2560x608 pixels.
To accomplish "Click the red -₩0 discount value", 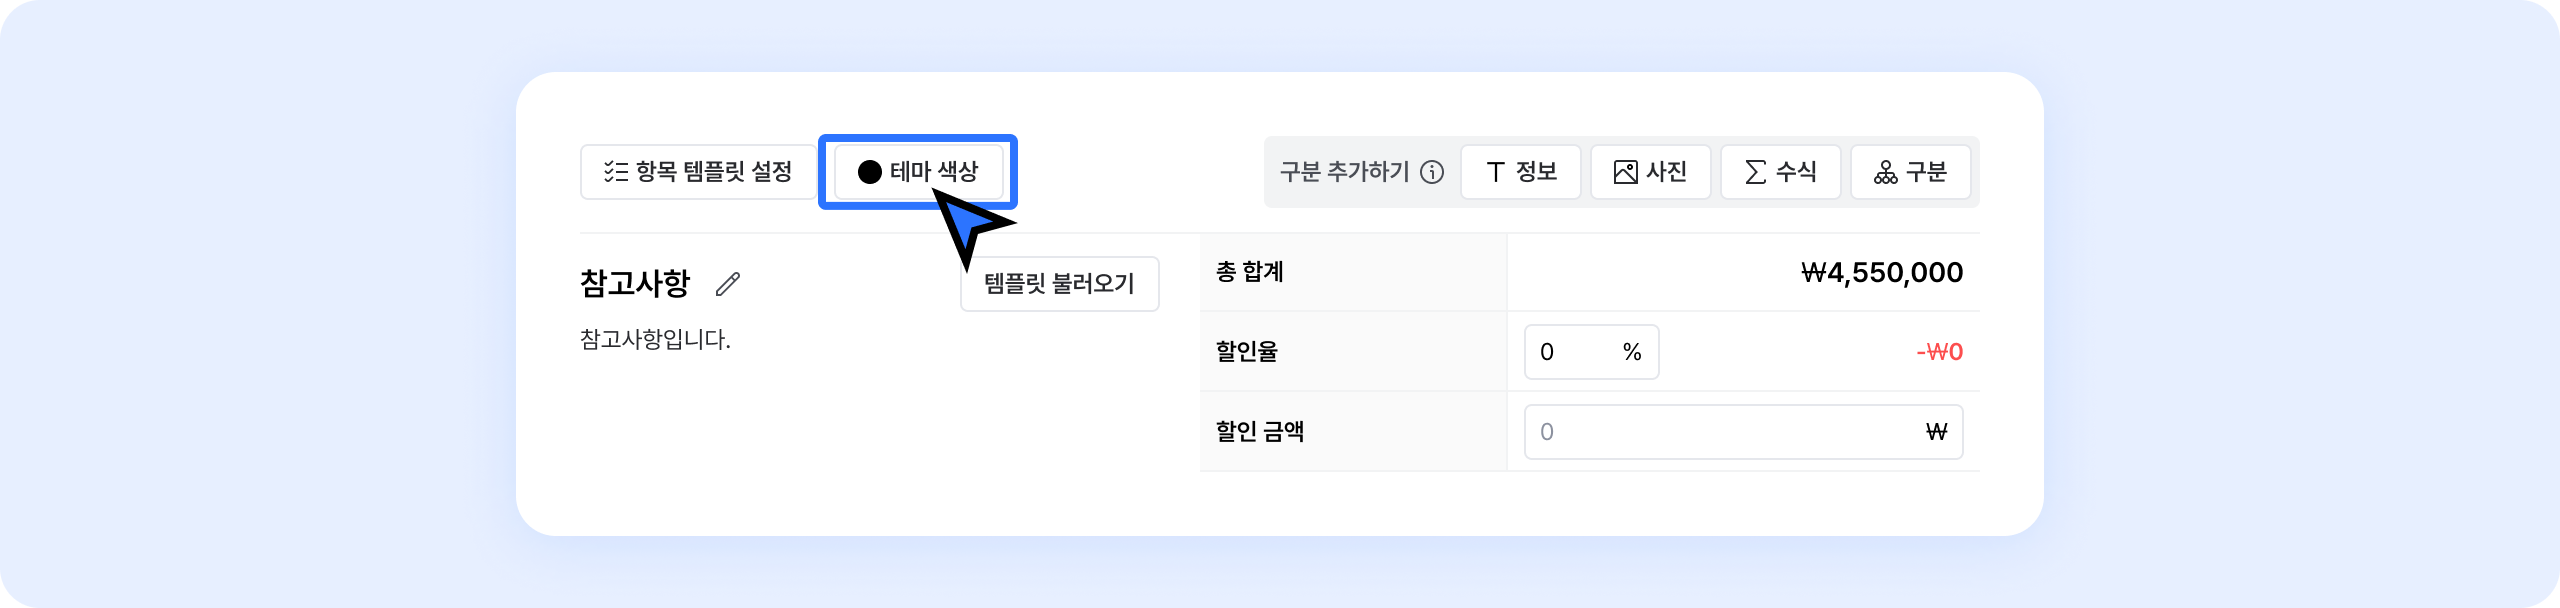I will click(1939, 352).
